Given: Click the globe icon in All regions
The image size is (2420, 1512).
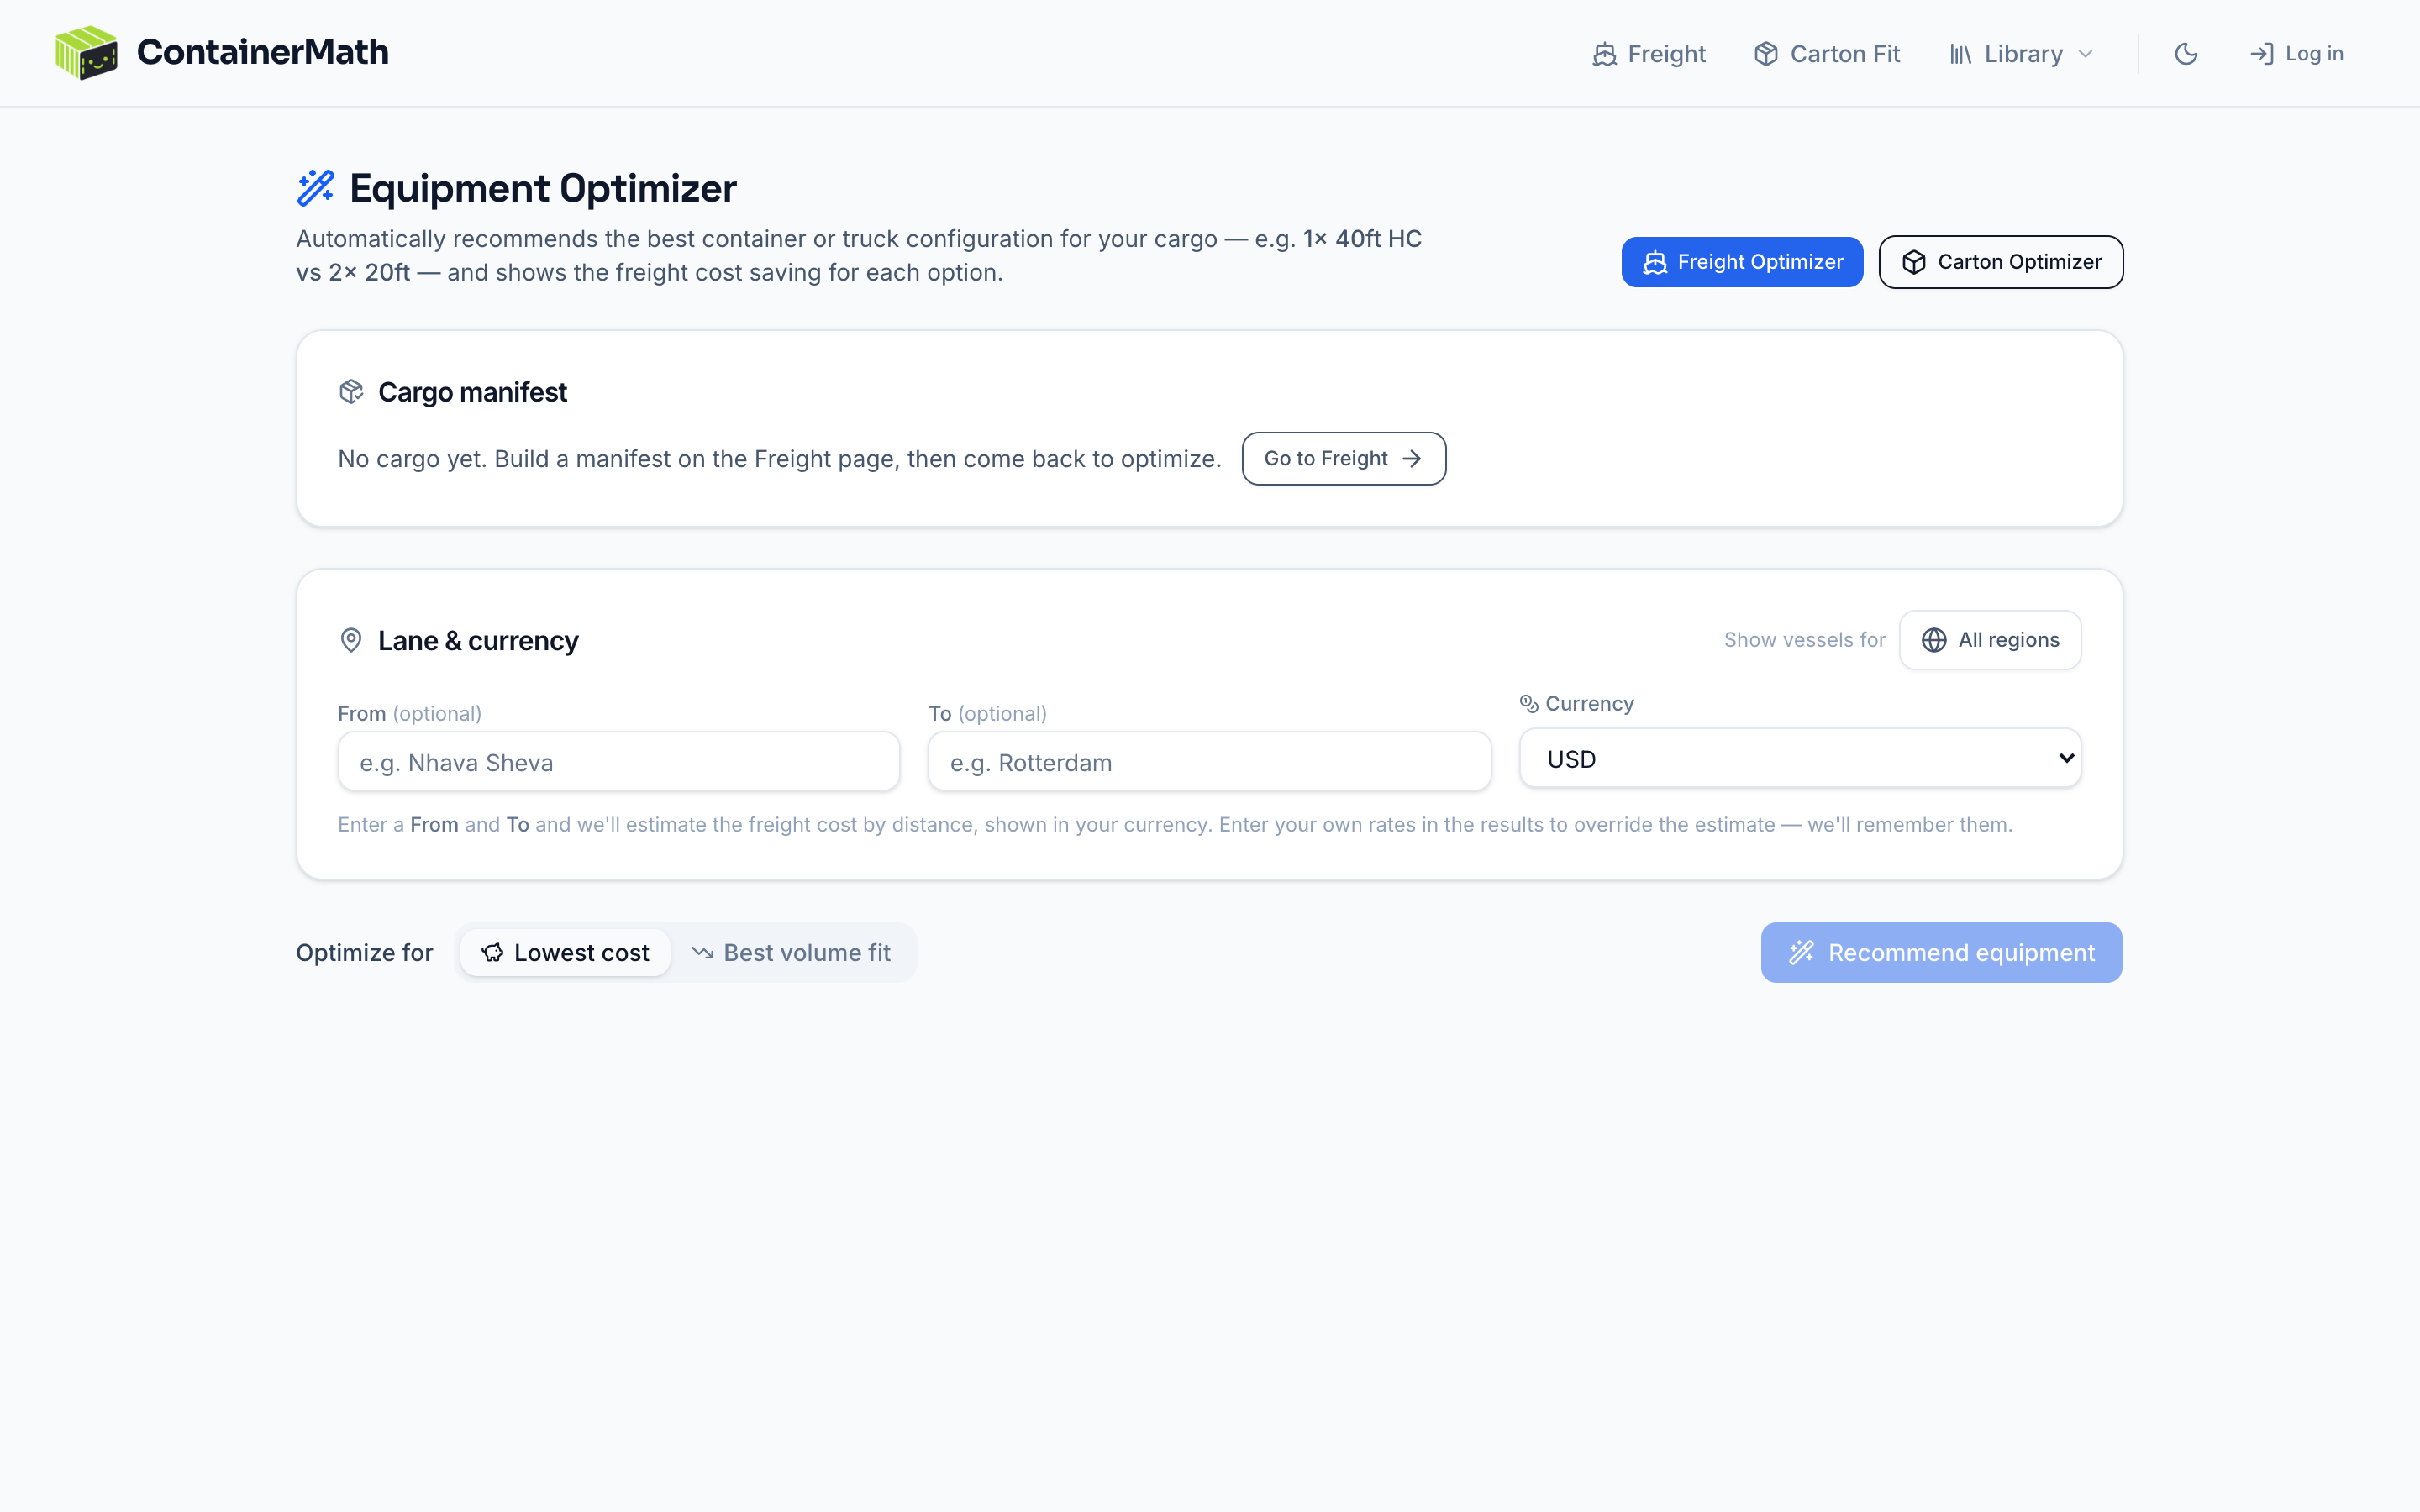Looking at the screenshot, I should 1934,640.
